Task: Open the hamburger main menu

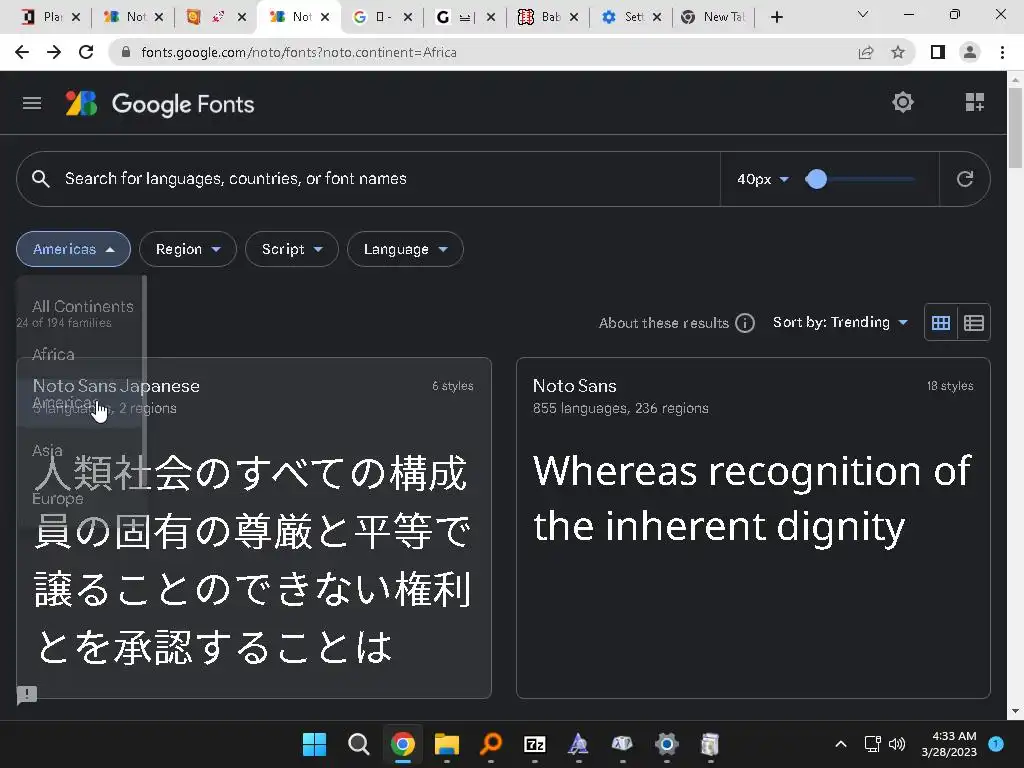Action: pyautogui.click(x=31, y=103)
